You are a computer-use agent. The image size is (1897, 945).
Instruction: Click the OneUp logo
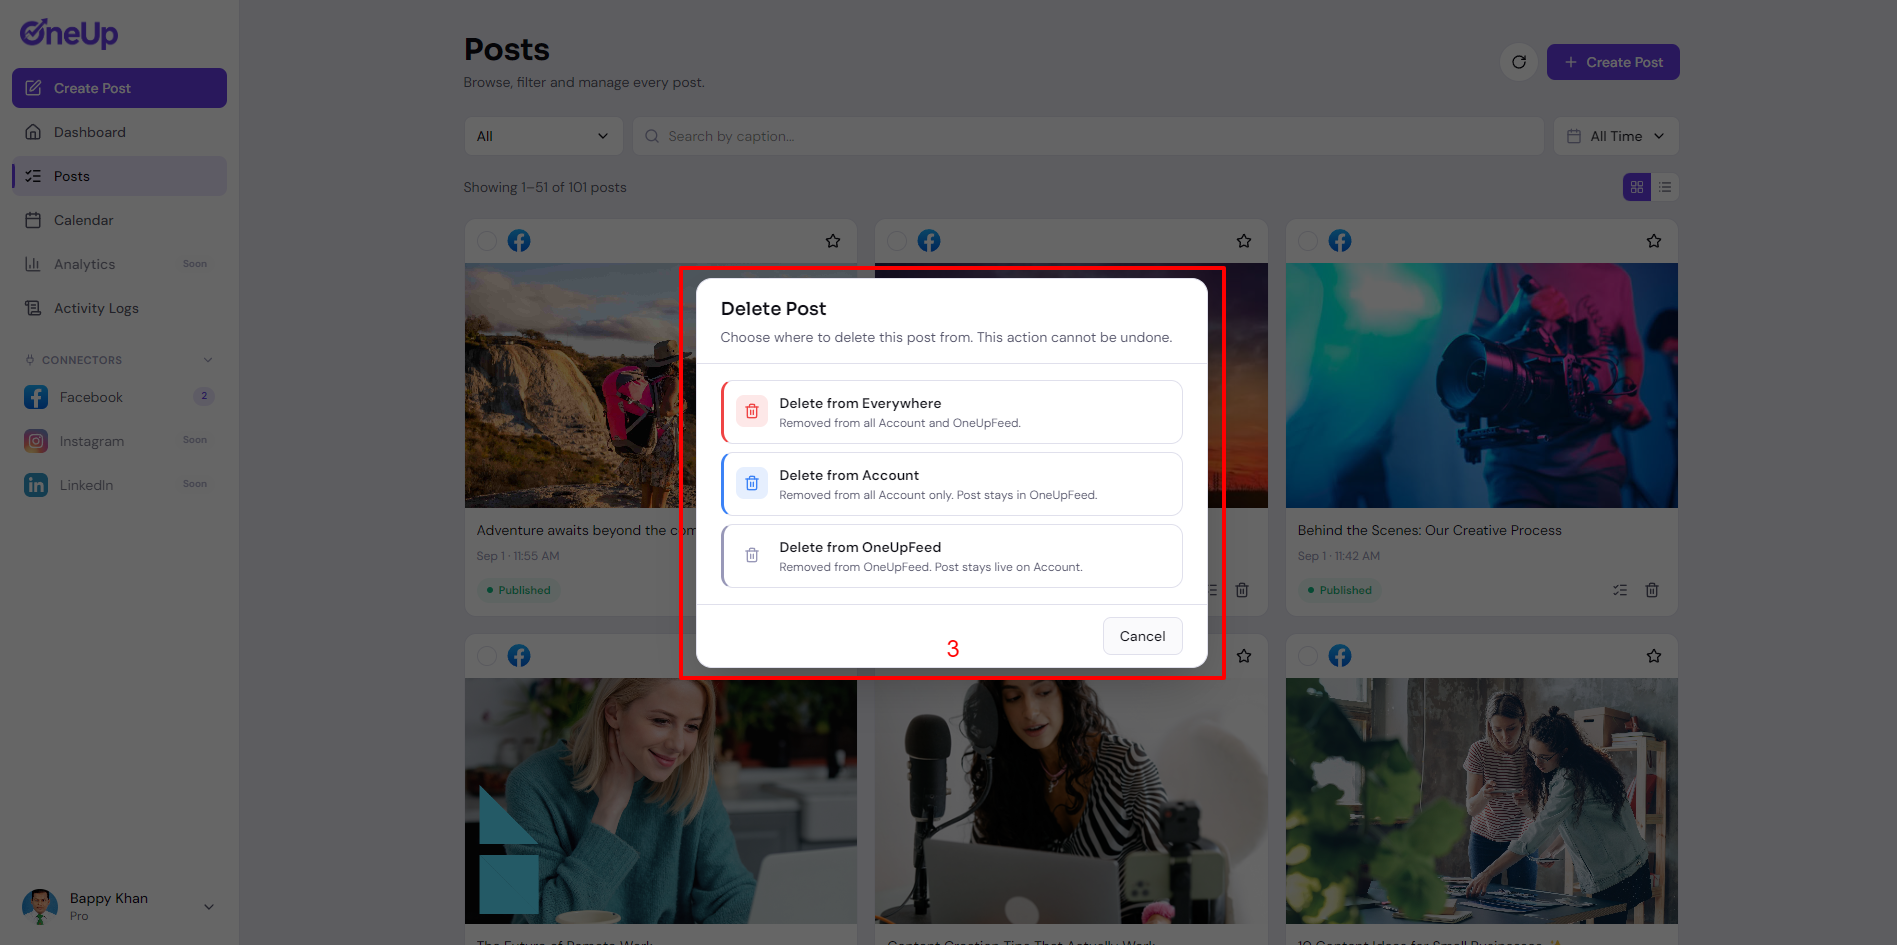click(x=69, y=33)
